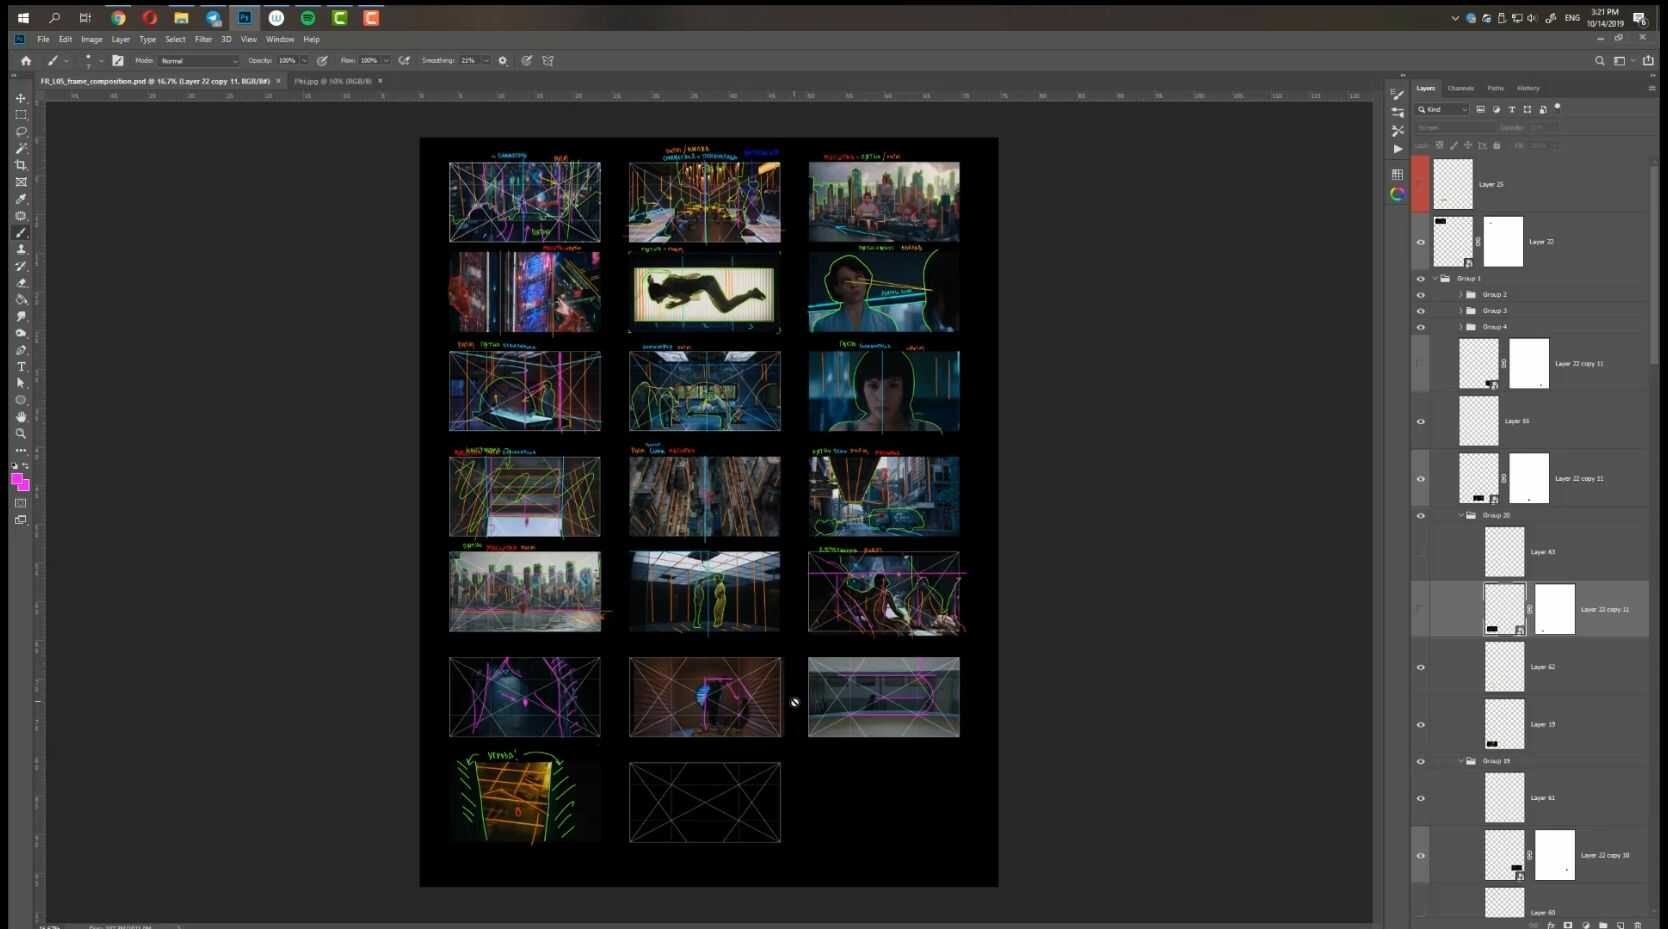Open the brush blend Mode dropdown
Viewport: 1668px width, 929px height.
click(198, 61)
